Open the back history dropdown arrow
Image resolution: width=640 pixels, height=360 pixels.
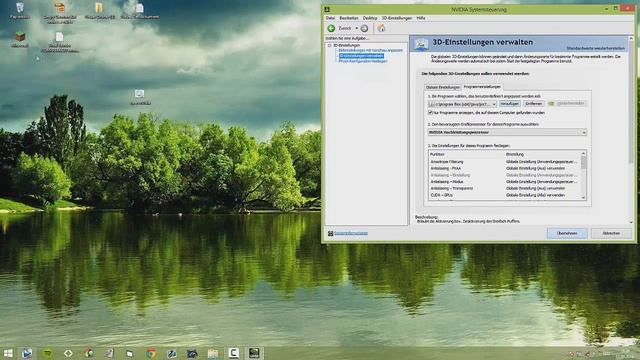click(x=357, y=28)
